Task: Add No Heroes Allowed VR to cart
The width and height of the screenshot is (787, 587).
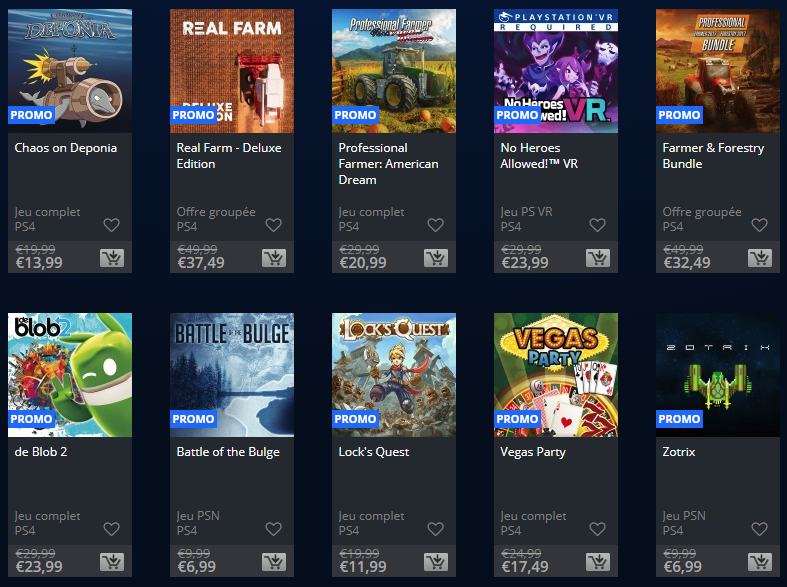Action: pyautogui.click(x=598, y=258)
